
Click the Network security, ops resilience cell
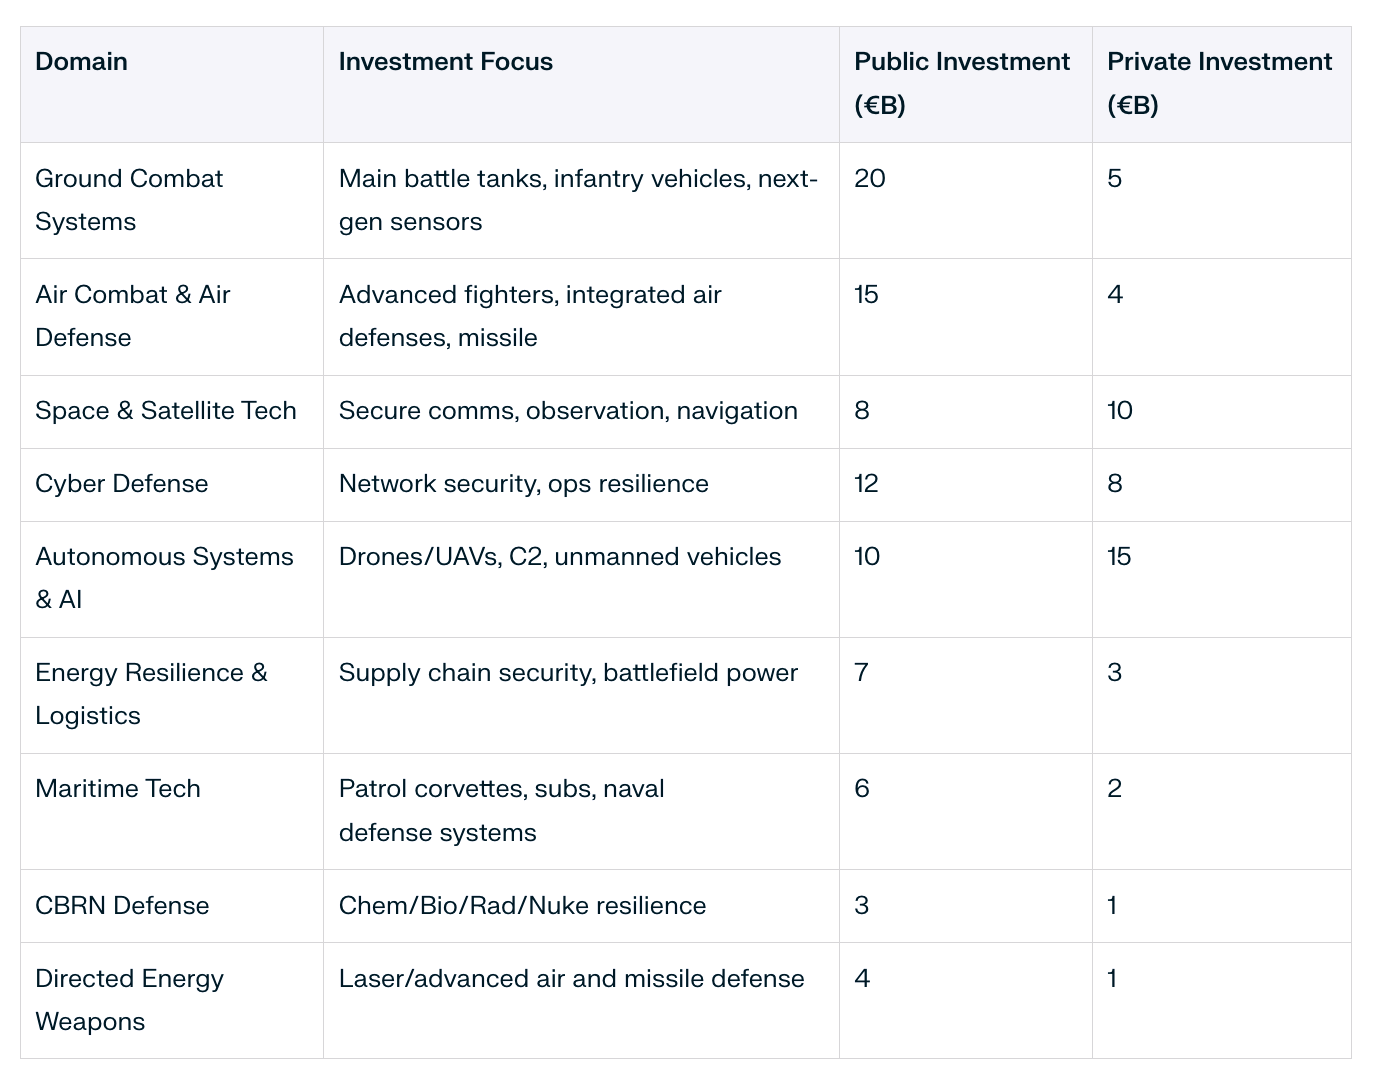point(524,484)
